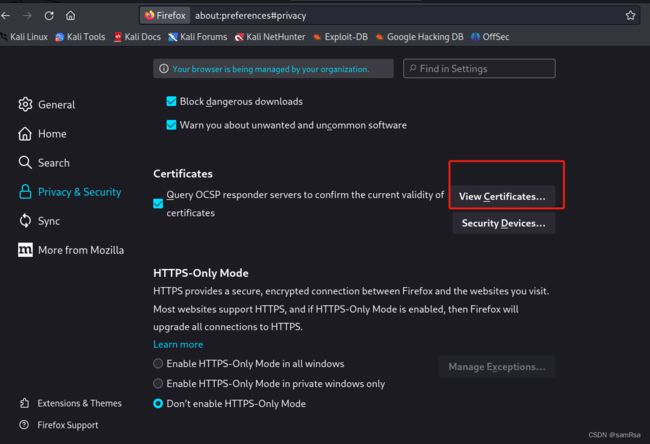Uncheck Block dangerous downloads
The height and width of the screenshot is (444, 650).
coord(171,101)
